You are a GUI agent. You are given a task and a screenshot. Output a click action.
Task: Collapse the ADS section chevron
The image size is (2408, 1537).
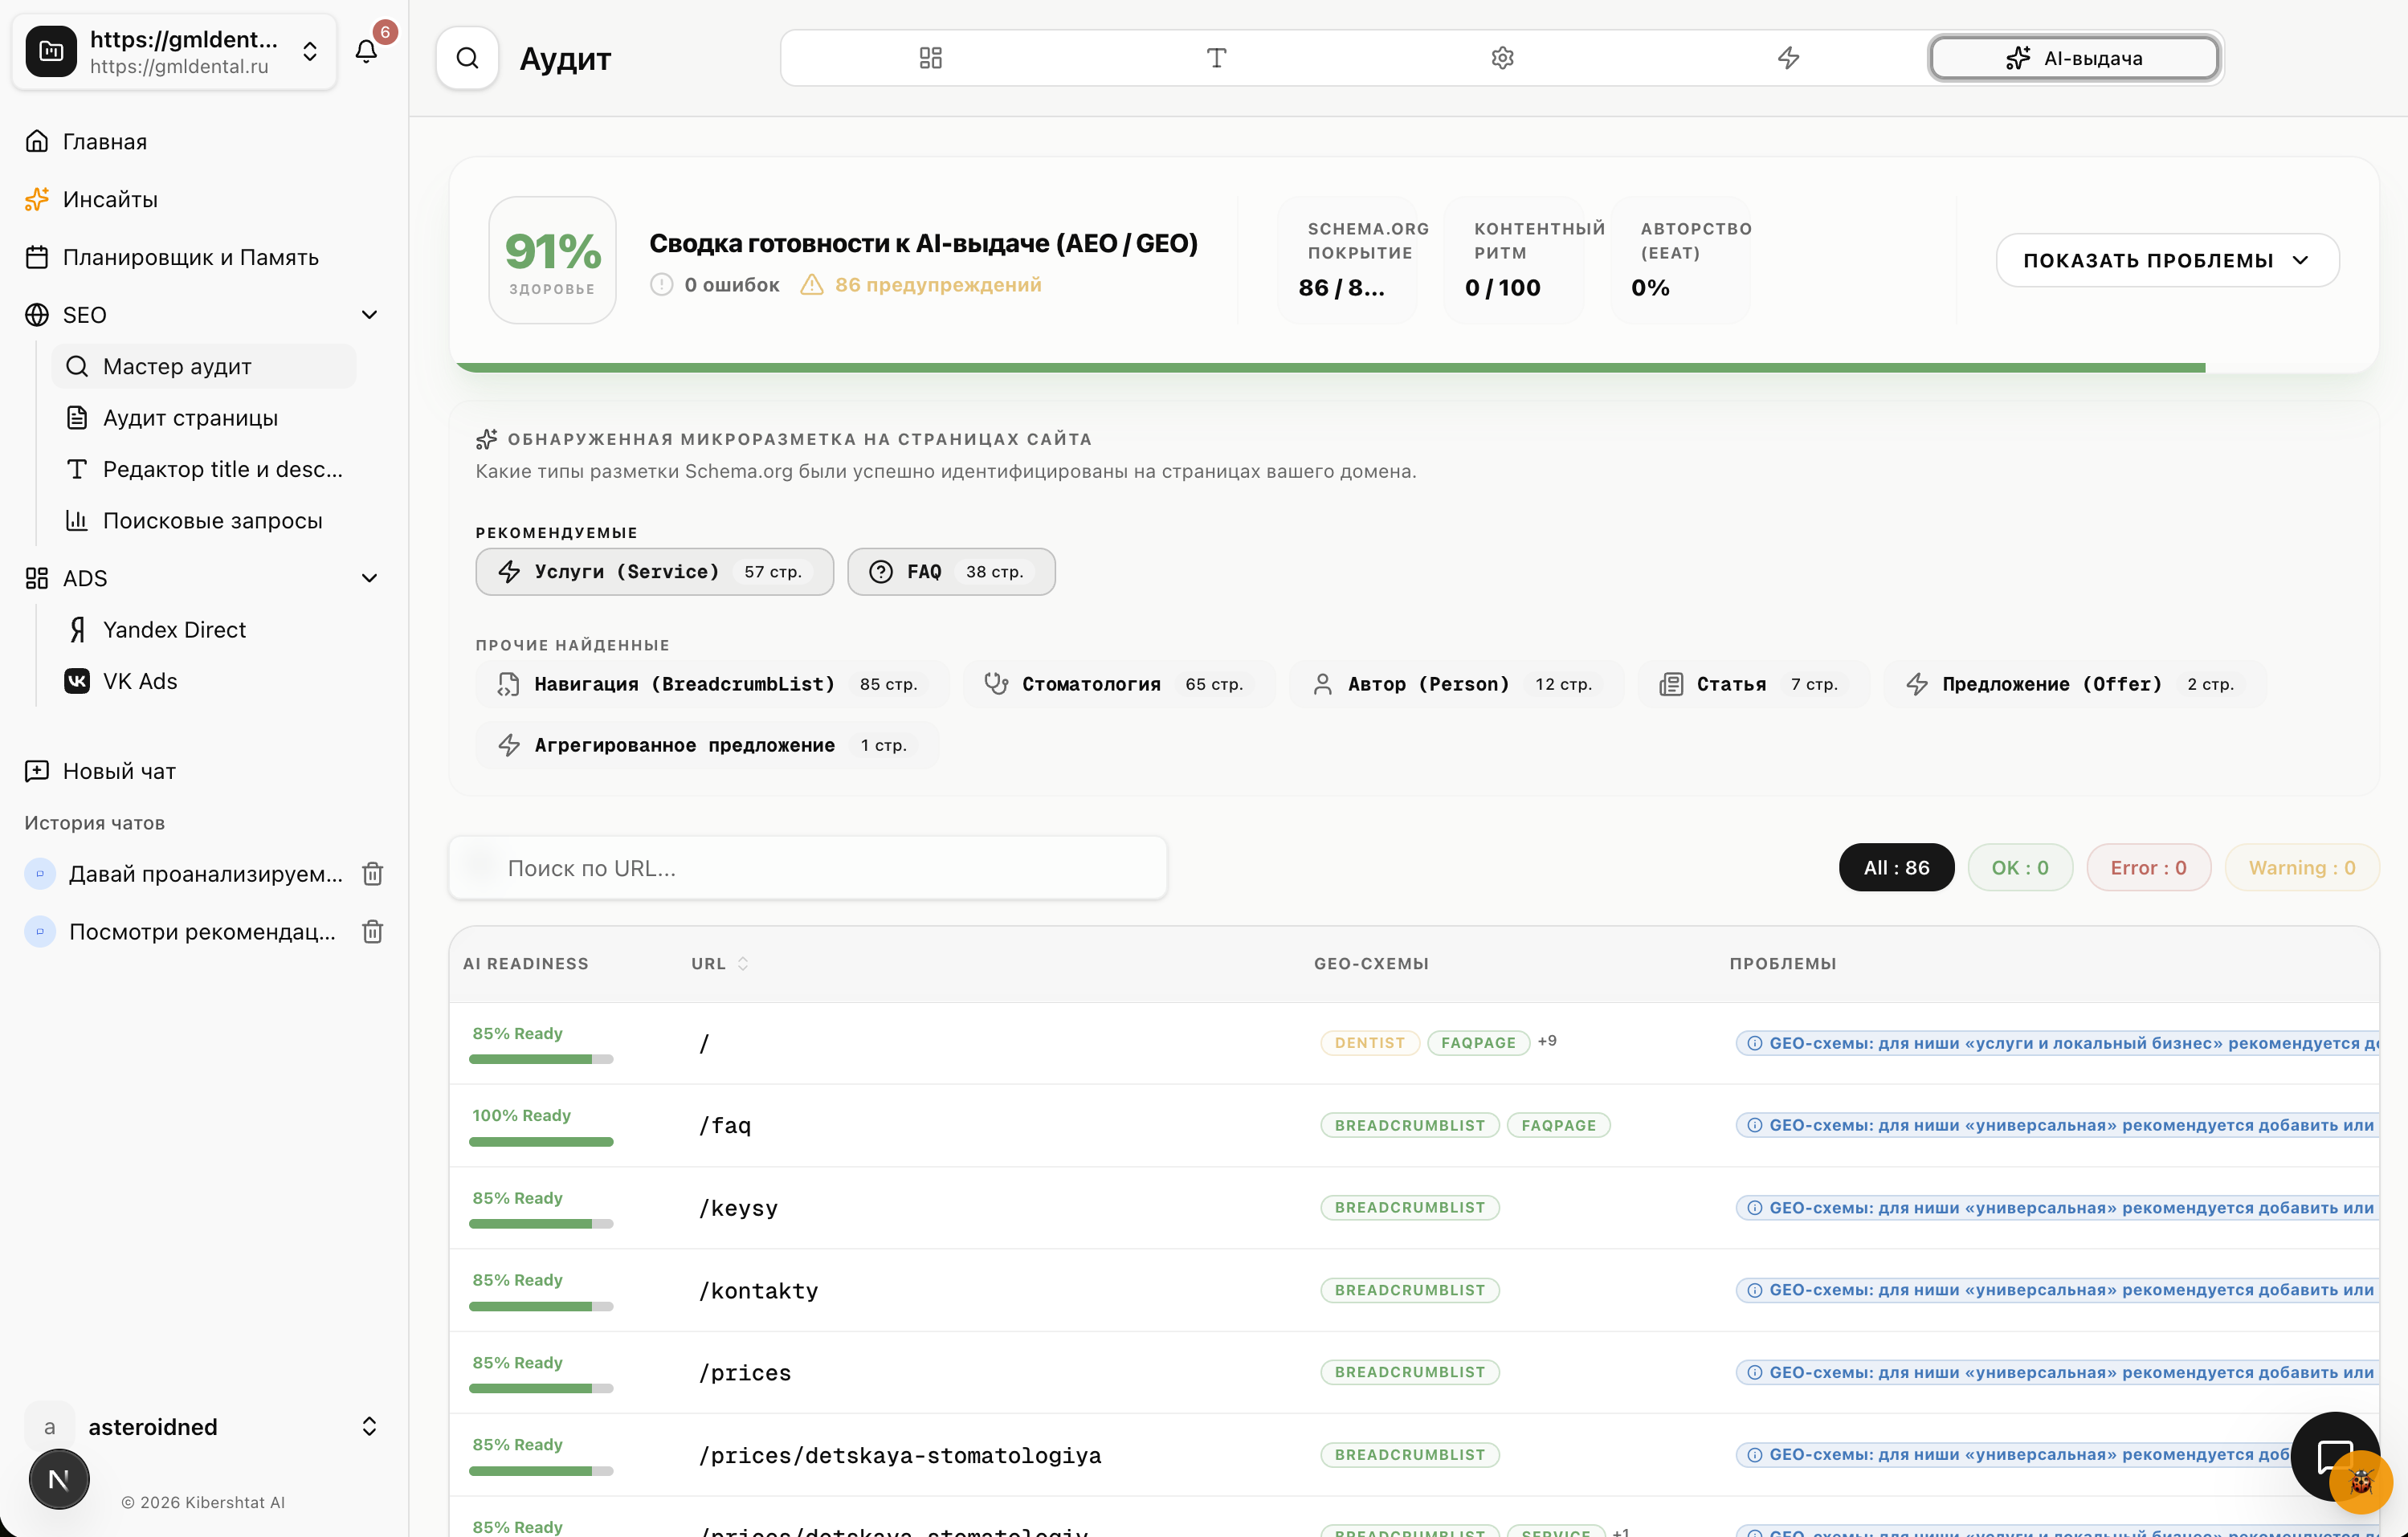pos(369,578)
